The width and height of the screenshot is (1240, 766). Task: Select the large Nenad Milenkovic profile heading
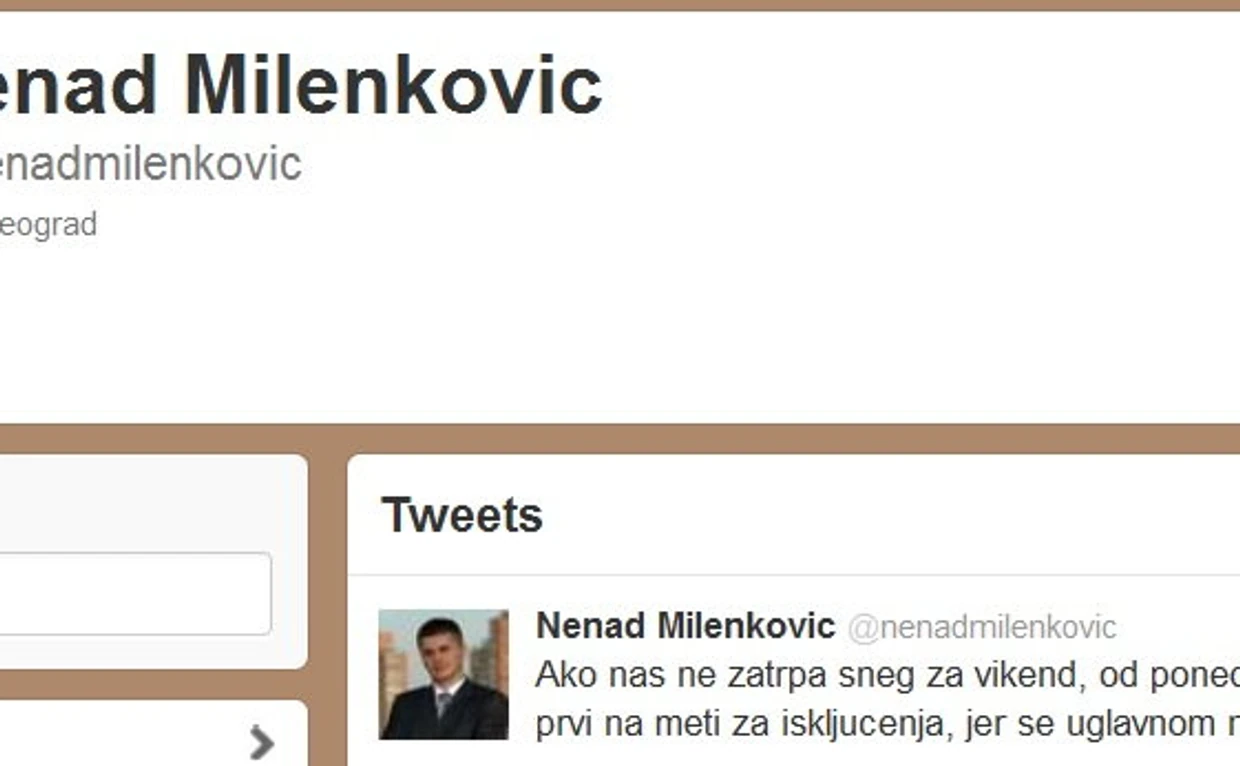tap(300, 85)
